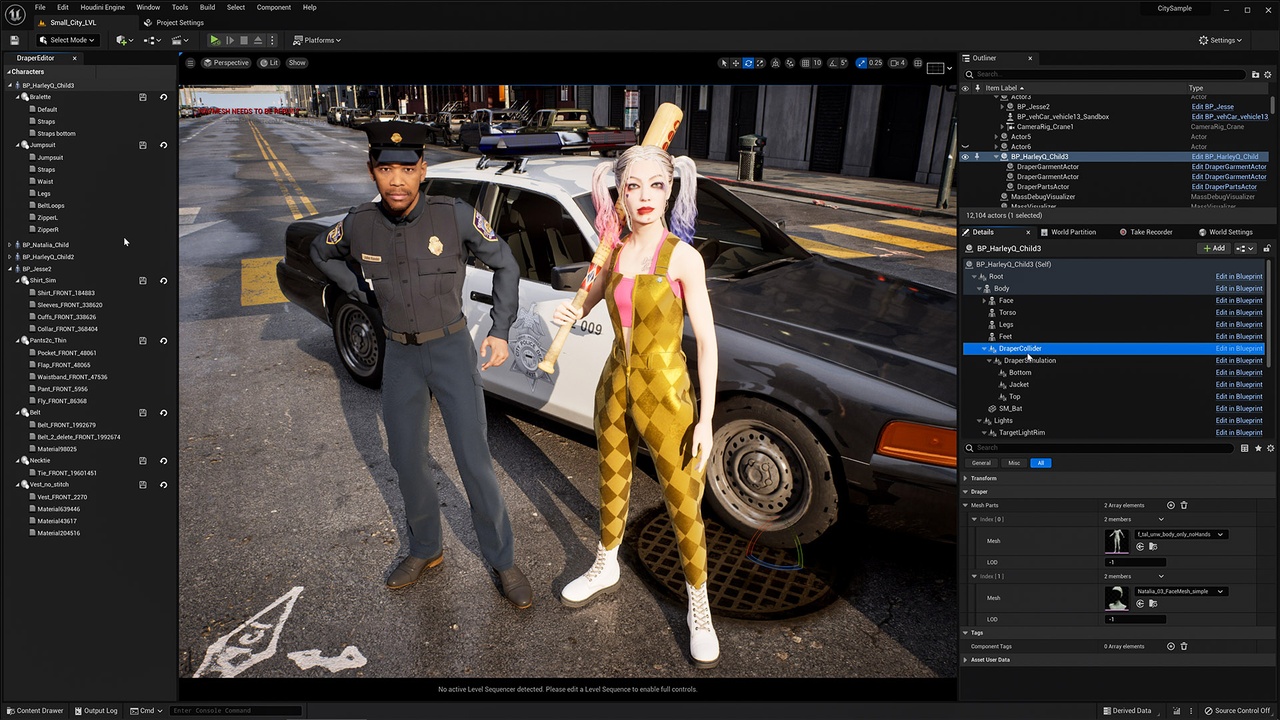
Task: Click the Outliner add-folder icon
Action: point(1256,74)
